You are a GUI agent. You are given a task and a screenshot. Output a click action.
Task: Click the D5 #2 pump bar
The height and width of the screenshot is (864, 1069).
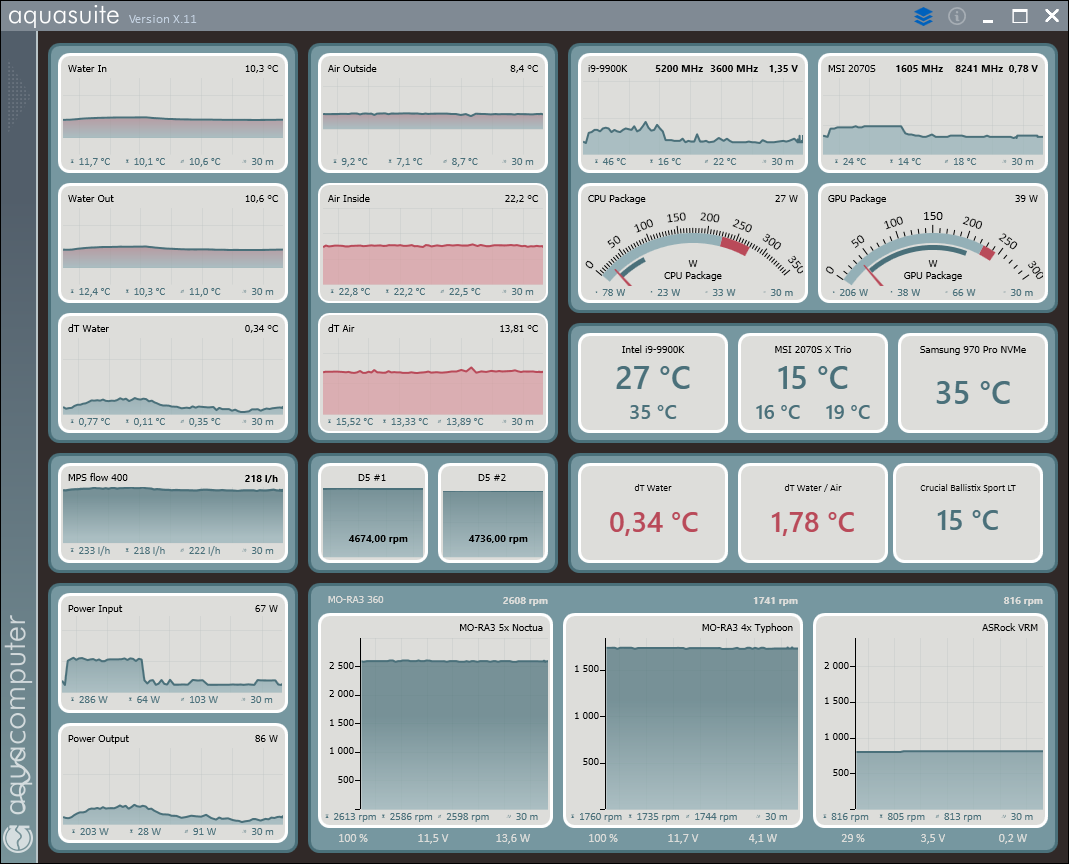(493, 513)
